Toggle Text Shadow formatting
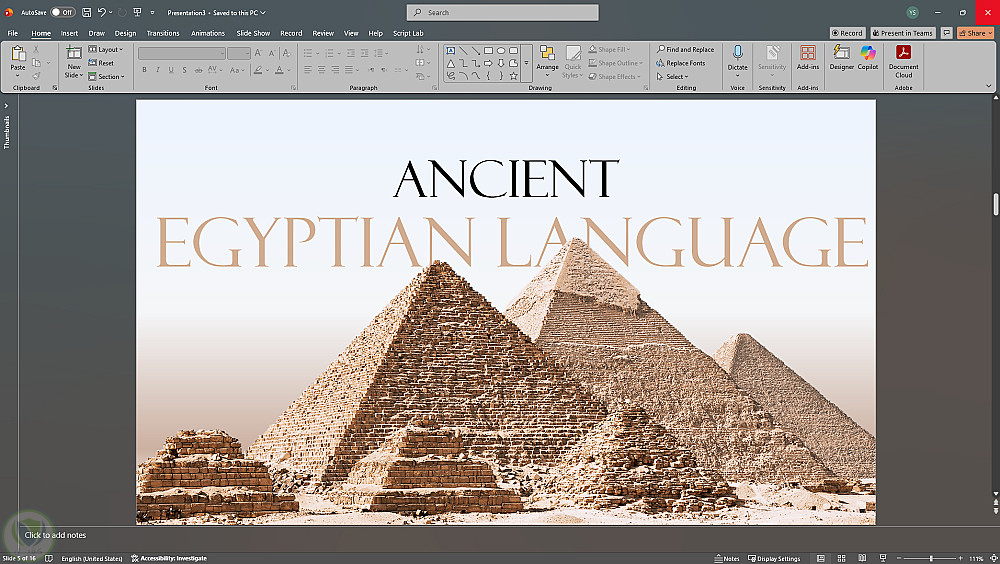 tap(184, 70)
